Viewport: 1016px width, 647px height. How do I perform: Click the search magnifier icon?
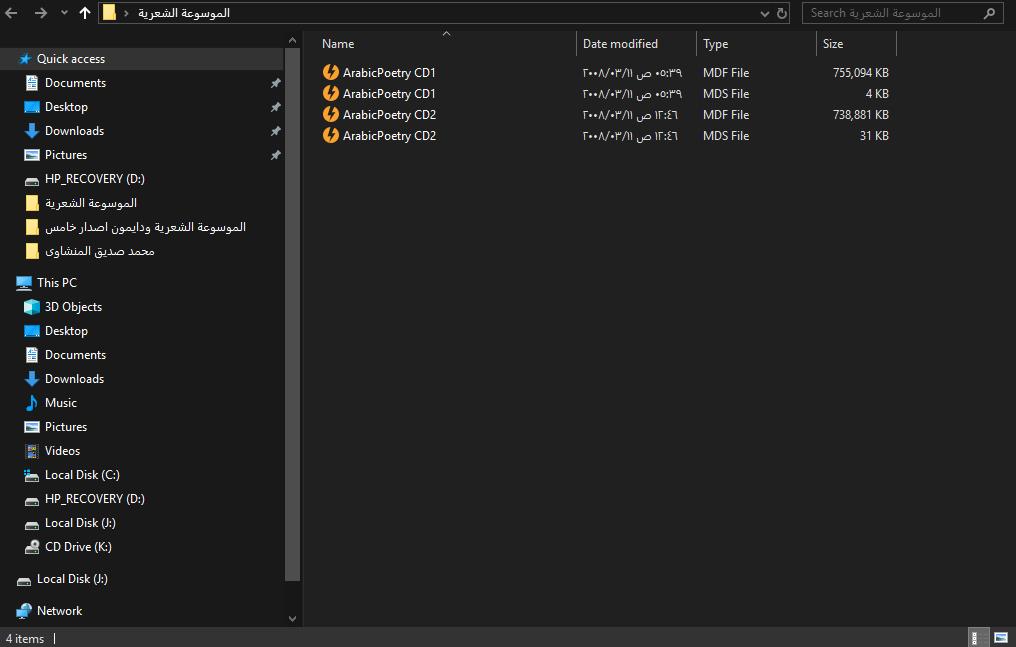[990, 13]
